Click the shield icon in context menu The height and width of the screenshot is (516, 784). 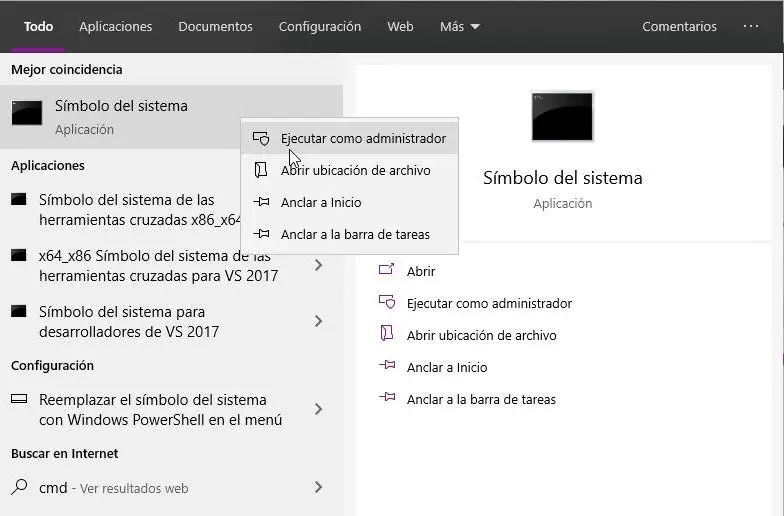[261, 138]
